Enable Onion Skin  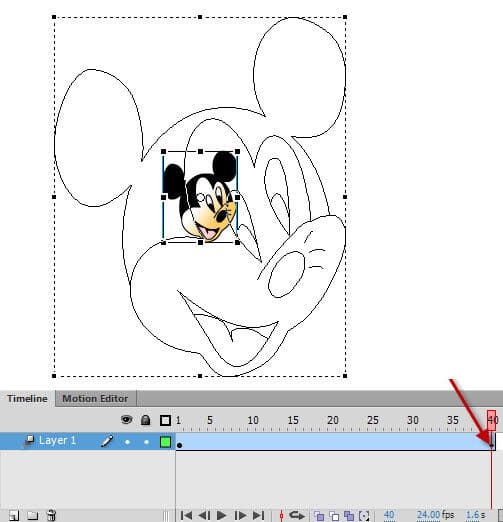click(x=319, y=516)
